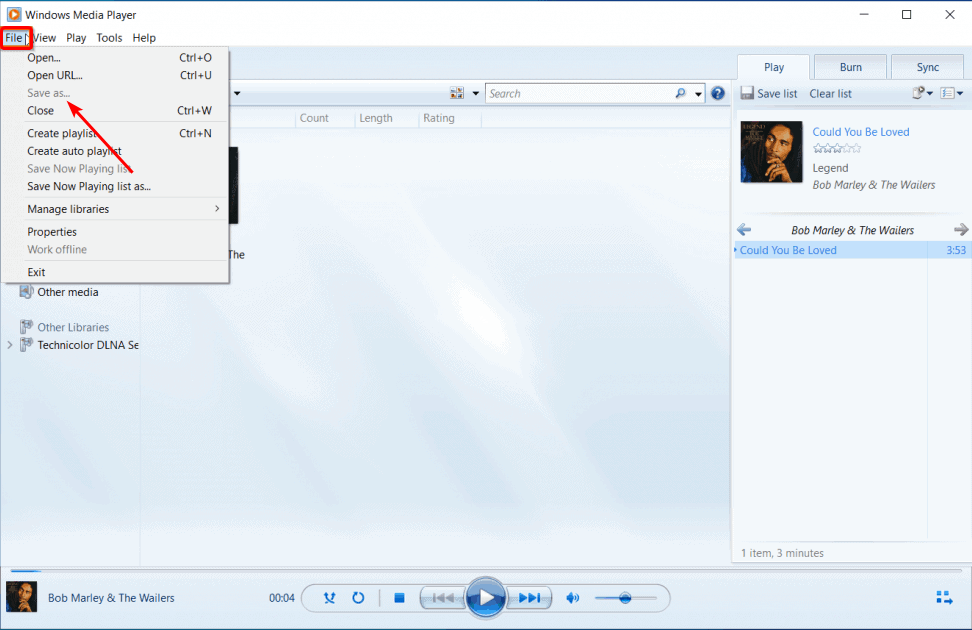Viewport: 972px width, 630px height.
Task: Click the search magnifier icon
Action: 680,93
